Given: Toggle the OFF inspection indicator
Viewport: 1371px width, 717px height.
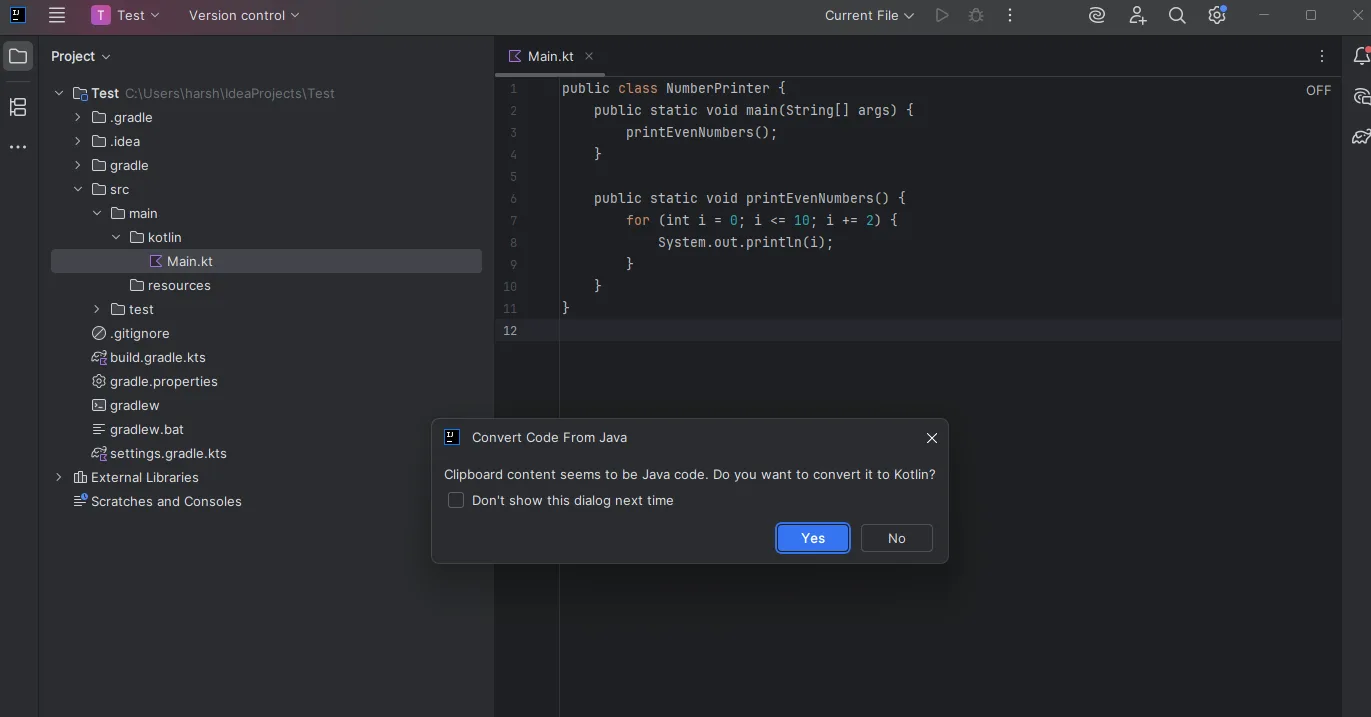Looking at the screenshot, I should click(1318, 90).
